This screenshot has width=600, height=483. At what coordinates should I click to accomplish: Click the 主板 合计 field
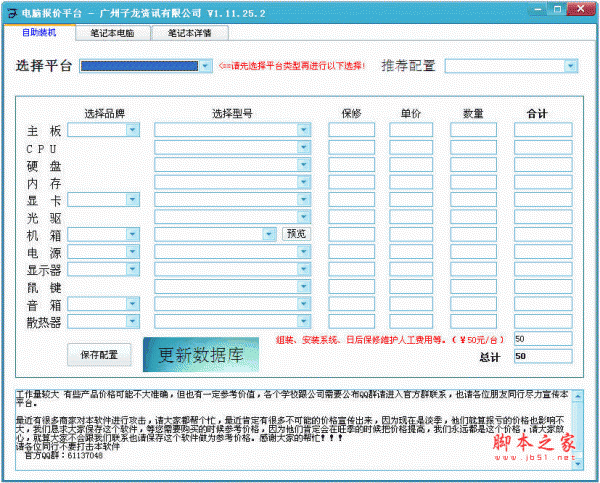pyautogui.click(x=543, y=130)
